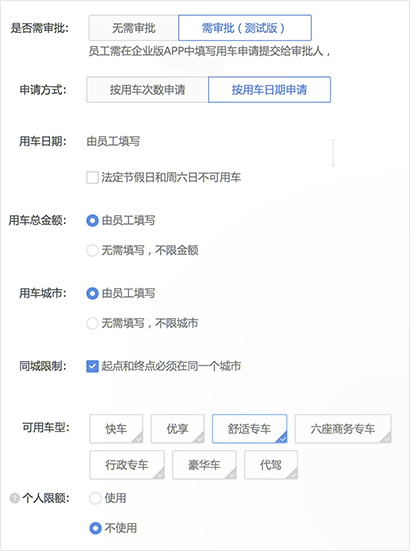Select 由员工填写 for 用车总金额
Screen dimensions: 410x551
(x=92, y=221)
